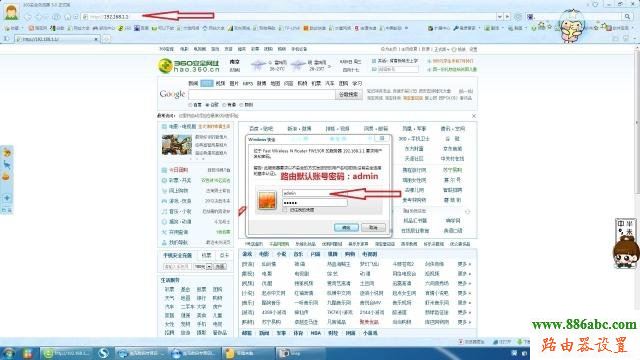Click the 360 hao.360.cn logo
Screen dimensions: 640x360
(189, 66)
